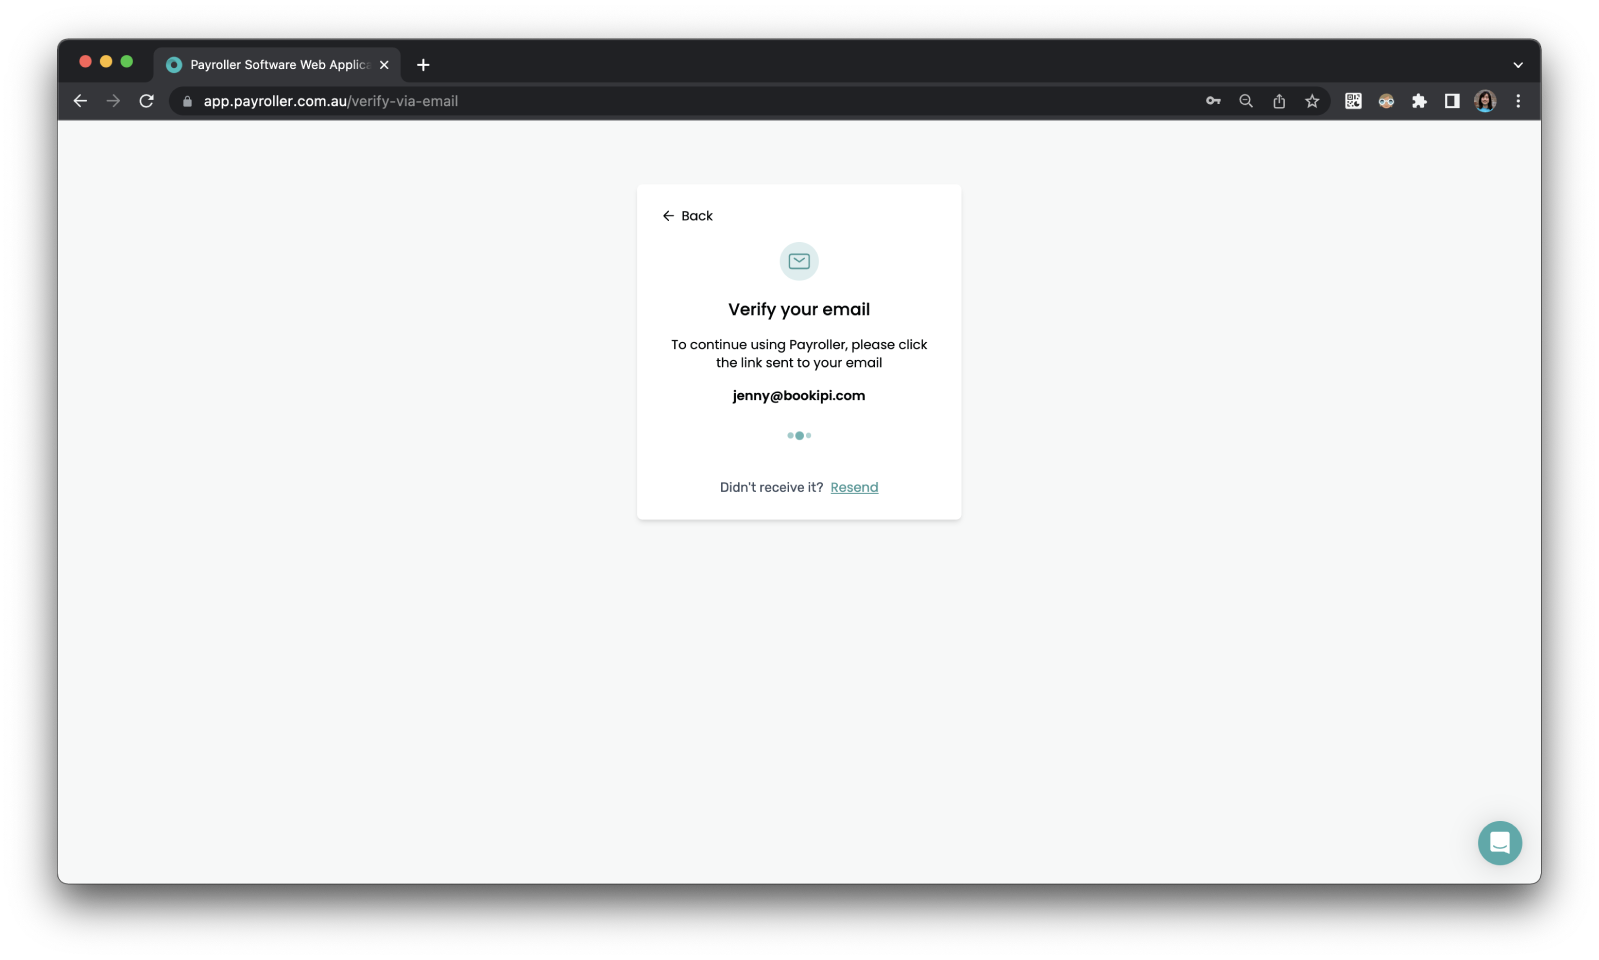Bookmark this page with the star icon
Screen dimensions: 1599x960
(1312, 101)
